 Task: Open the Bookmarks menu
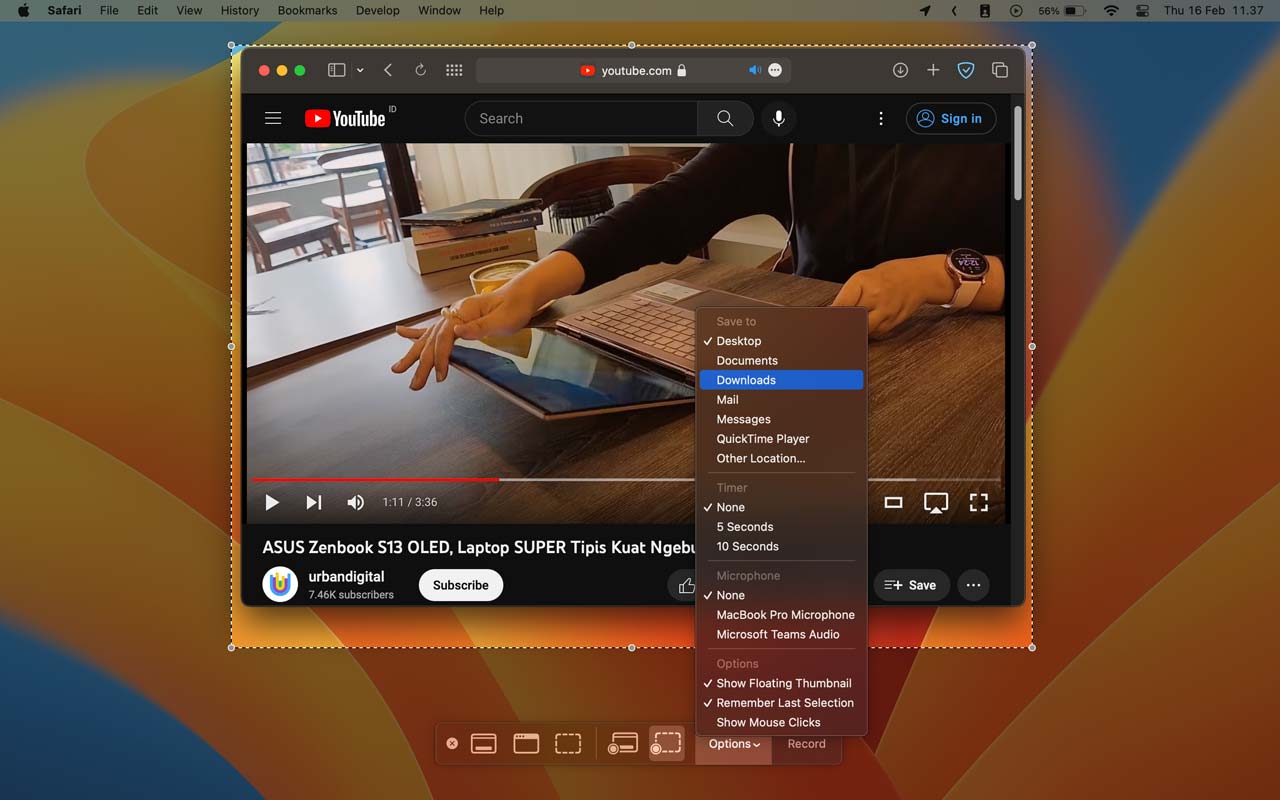[307, 10]
